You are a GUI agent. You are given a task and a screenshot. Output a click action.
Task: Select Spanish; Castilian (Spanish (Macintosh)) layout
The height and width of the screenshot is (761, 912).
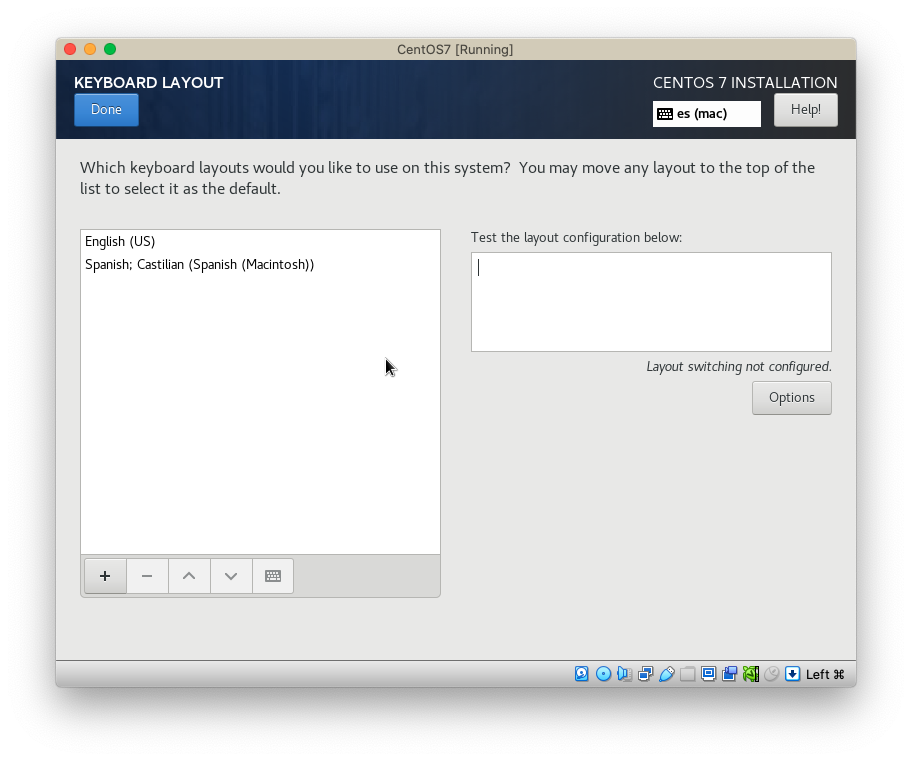click(x=199, y=264)
